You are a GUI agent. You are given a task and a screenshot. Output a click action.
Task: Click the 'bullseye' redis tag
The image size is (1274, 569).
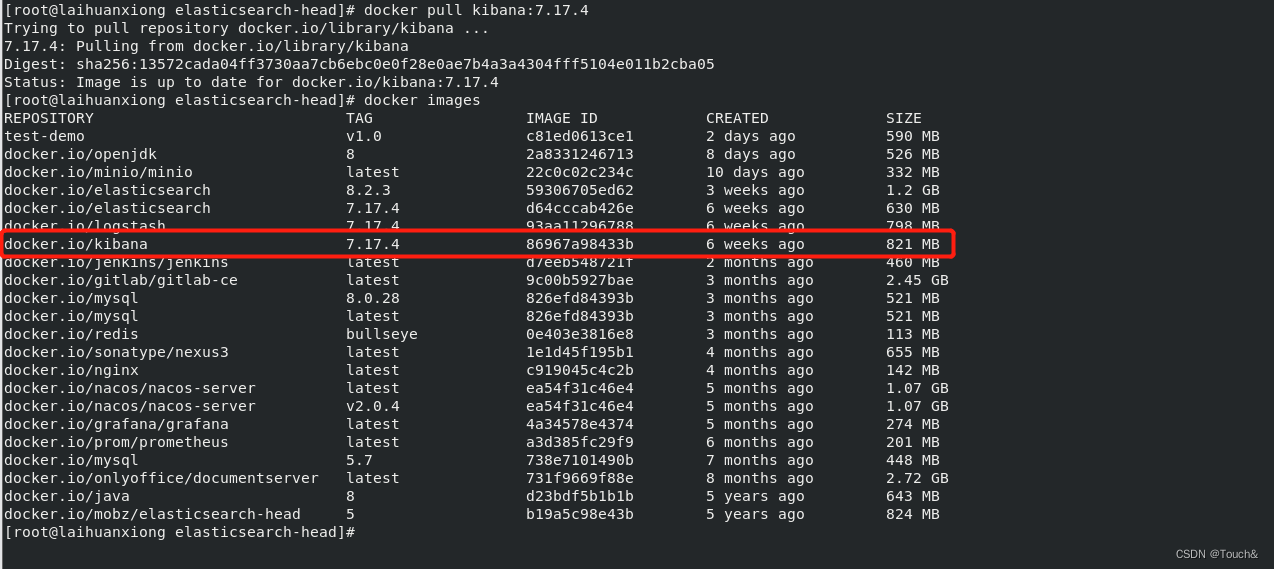[x=382, y=334]
